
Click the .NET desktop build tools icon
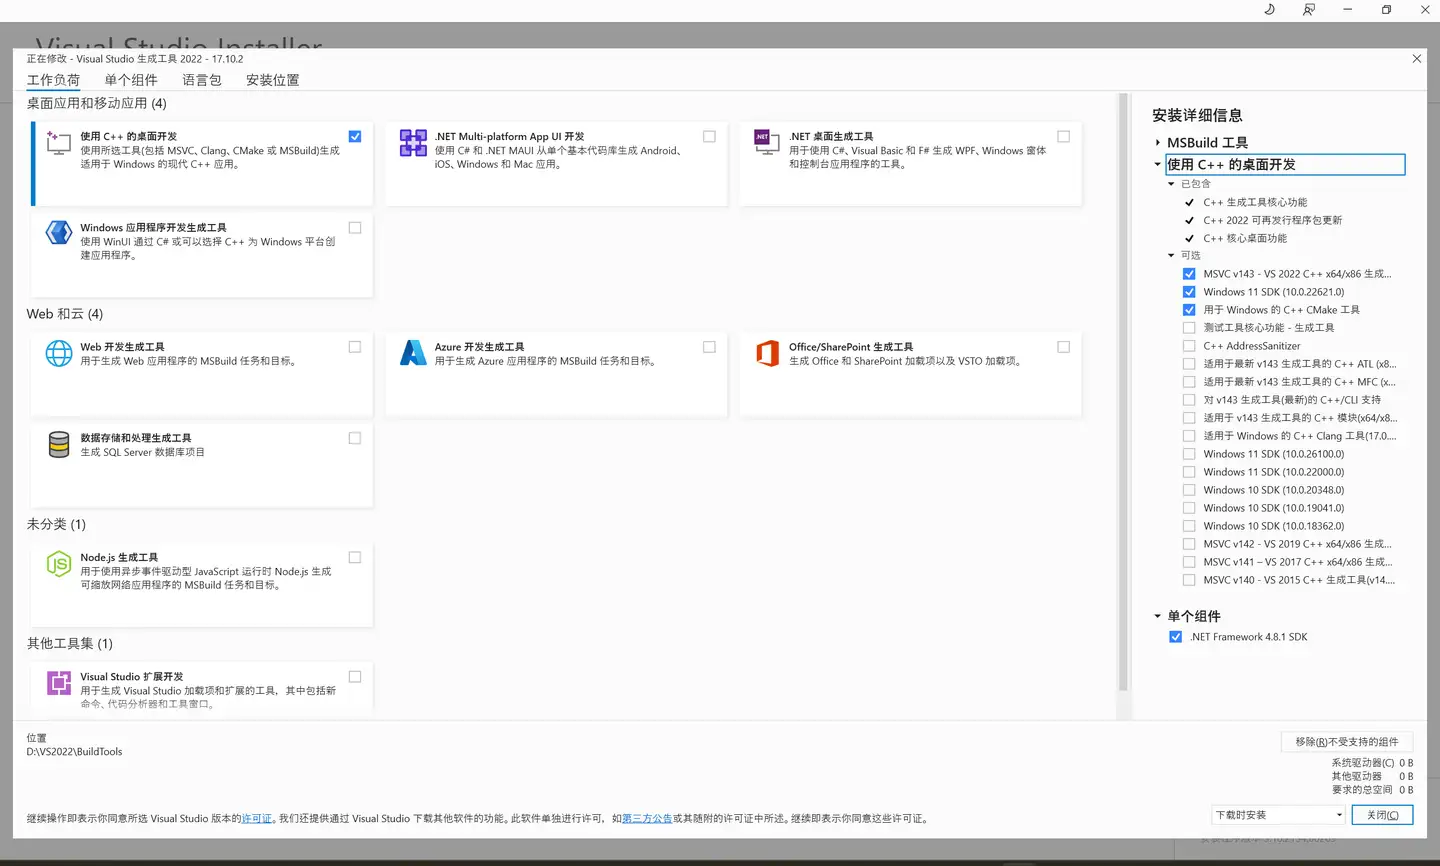(x=767, y=143)
